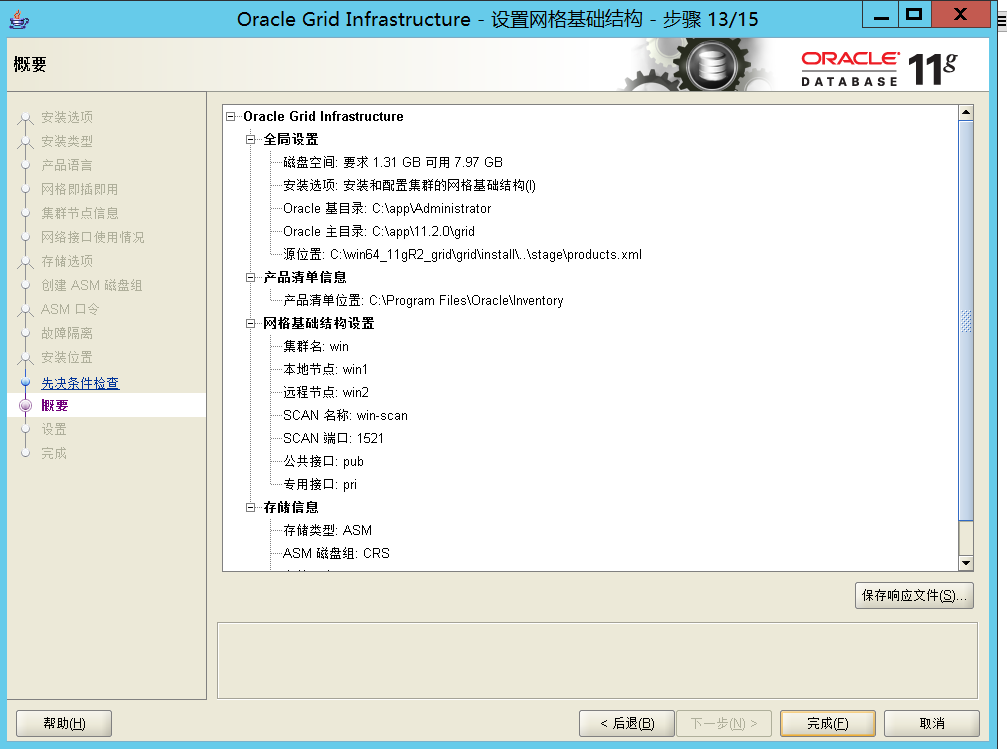Select Oracle 基目录: C:\app\Administrator row
Viewport: 1007px width, 749px height.
[387, 209]
